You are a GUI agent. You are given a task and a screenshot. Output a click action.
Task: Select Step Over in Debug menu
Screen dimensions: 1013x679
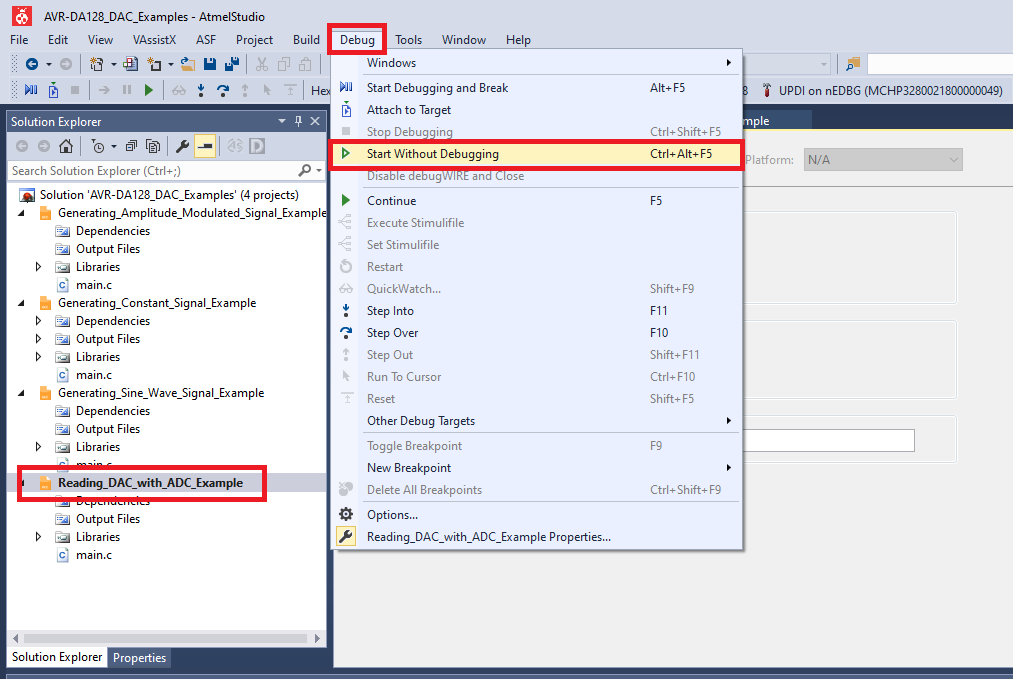[x=536, y=333]
